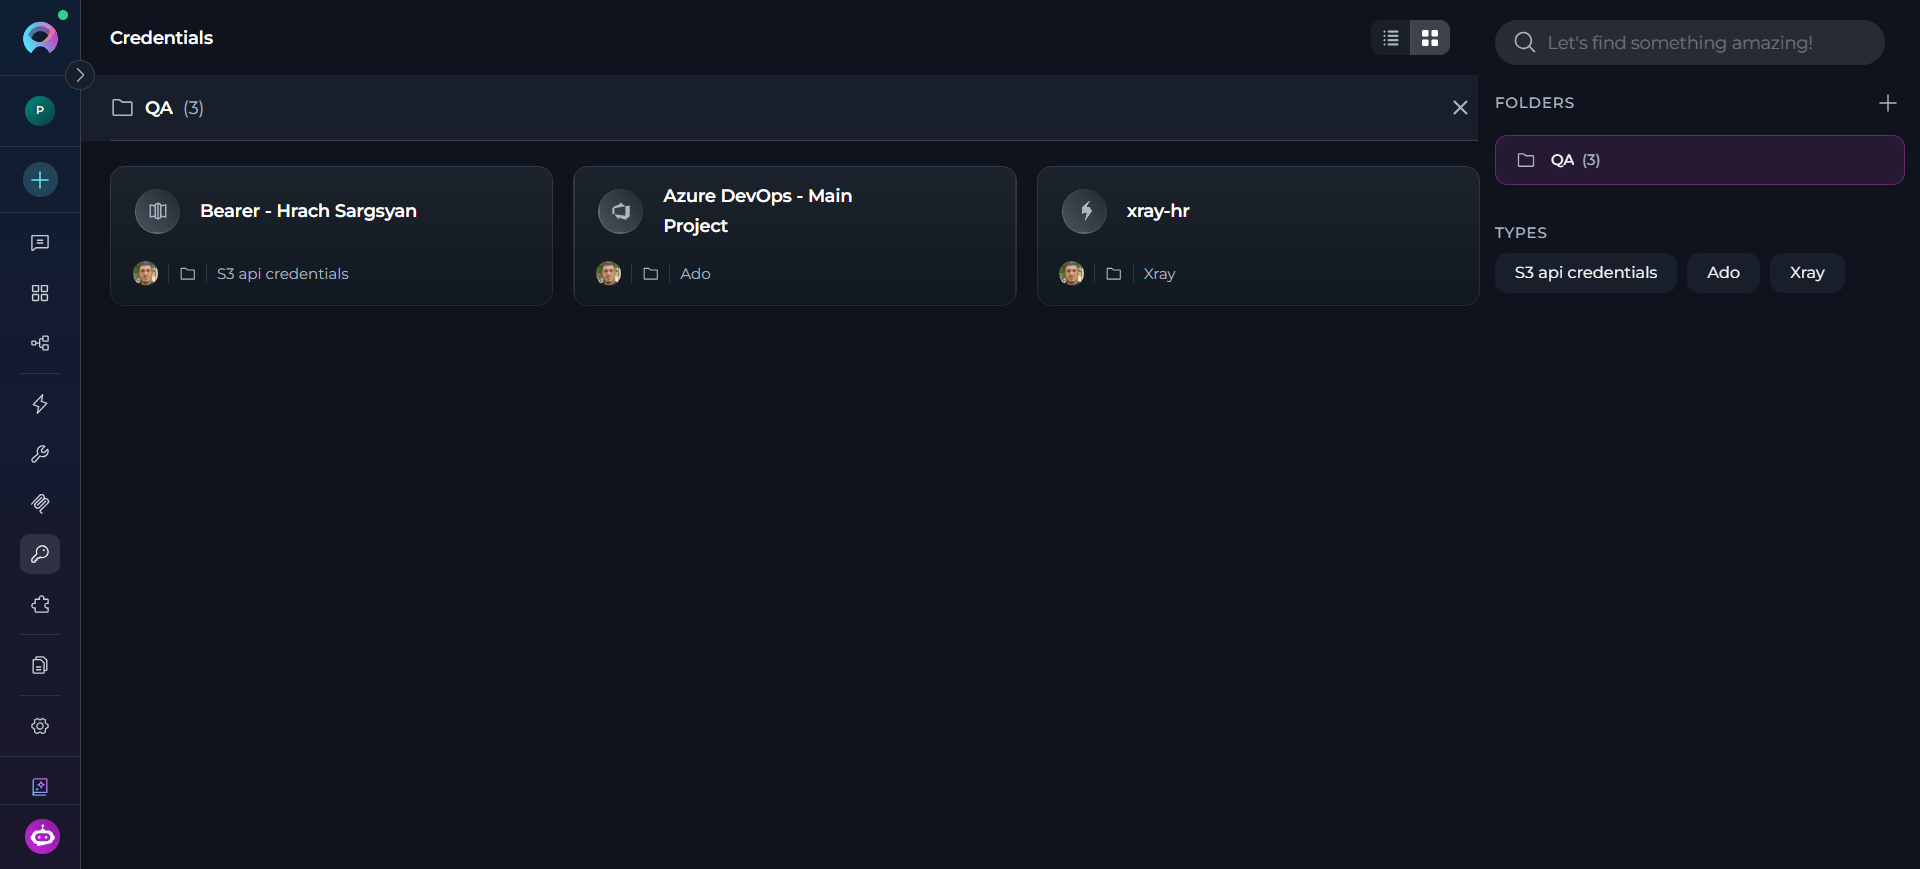
Task: Open the pipeline nodes icon in sidebar
Action: pyautogui.click(x=40, y=343)
